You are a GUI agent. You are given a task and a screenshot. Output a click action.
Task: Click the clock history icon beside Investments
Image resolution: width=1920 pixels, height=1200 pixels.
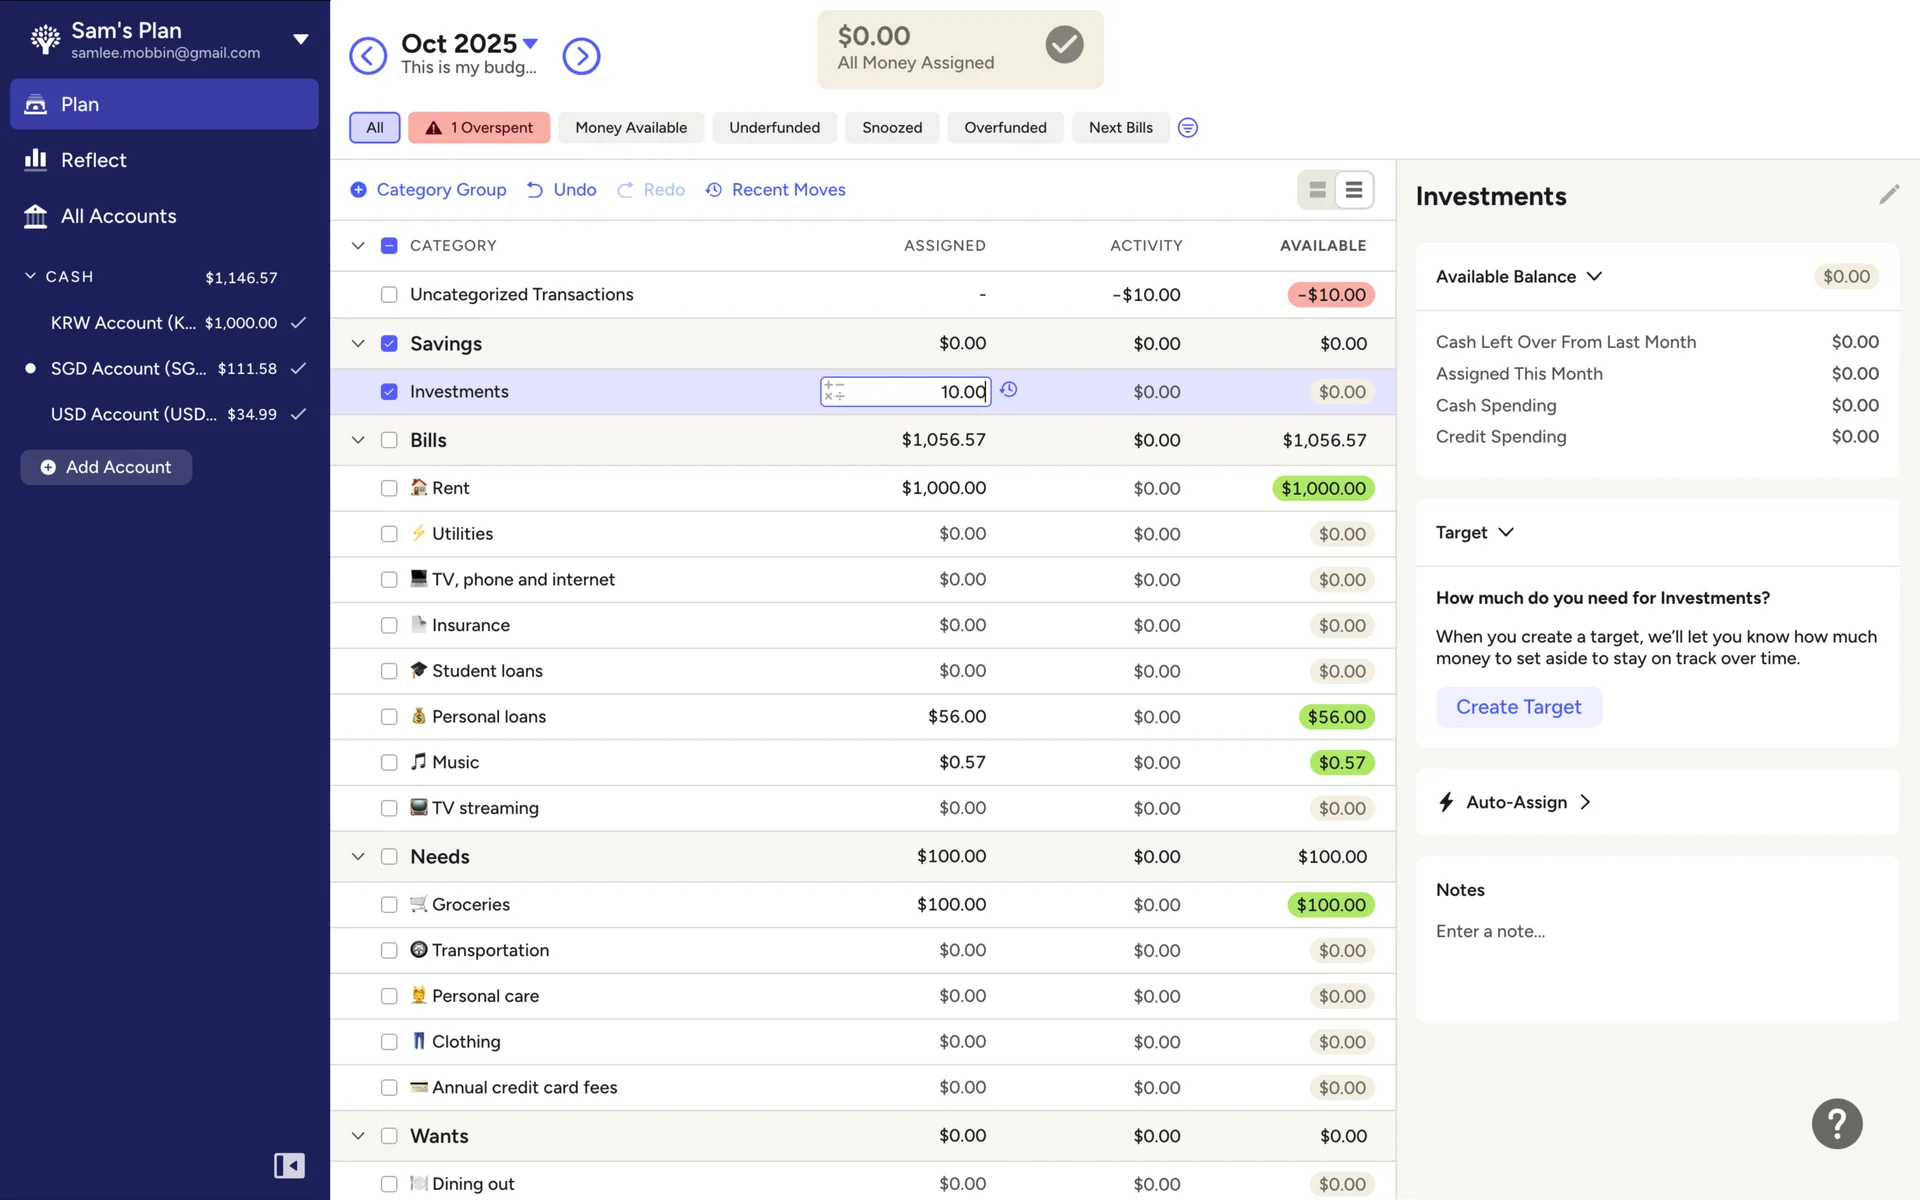(1009, 390)
